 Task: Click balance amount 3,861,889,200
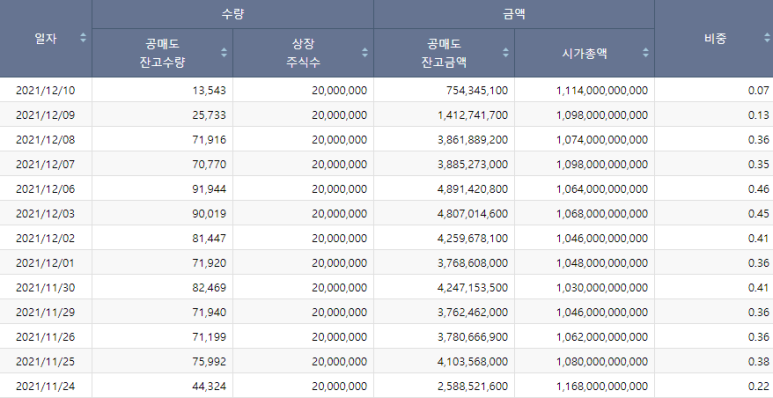[x=472, y=140]
